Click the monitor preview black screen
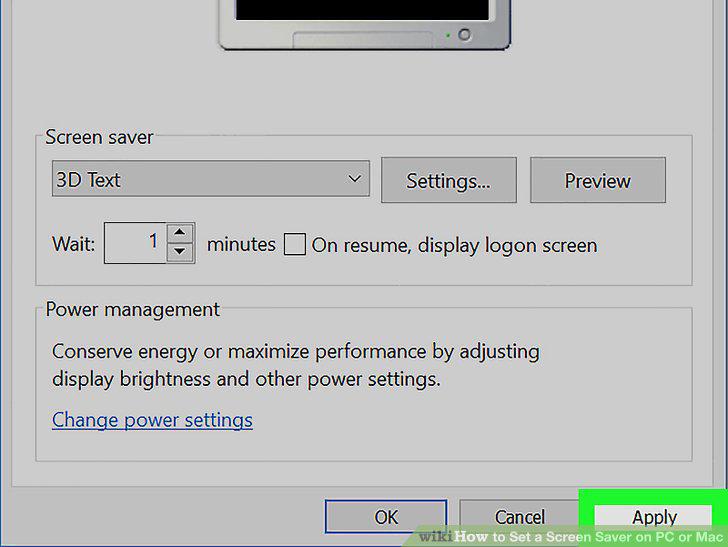Viewport: 728px width, 547px height. click(362, 9)
